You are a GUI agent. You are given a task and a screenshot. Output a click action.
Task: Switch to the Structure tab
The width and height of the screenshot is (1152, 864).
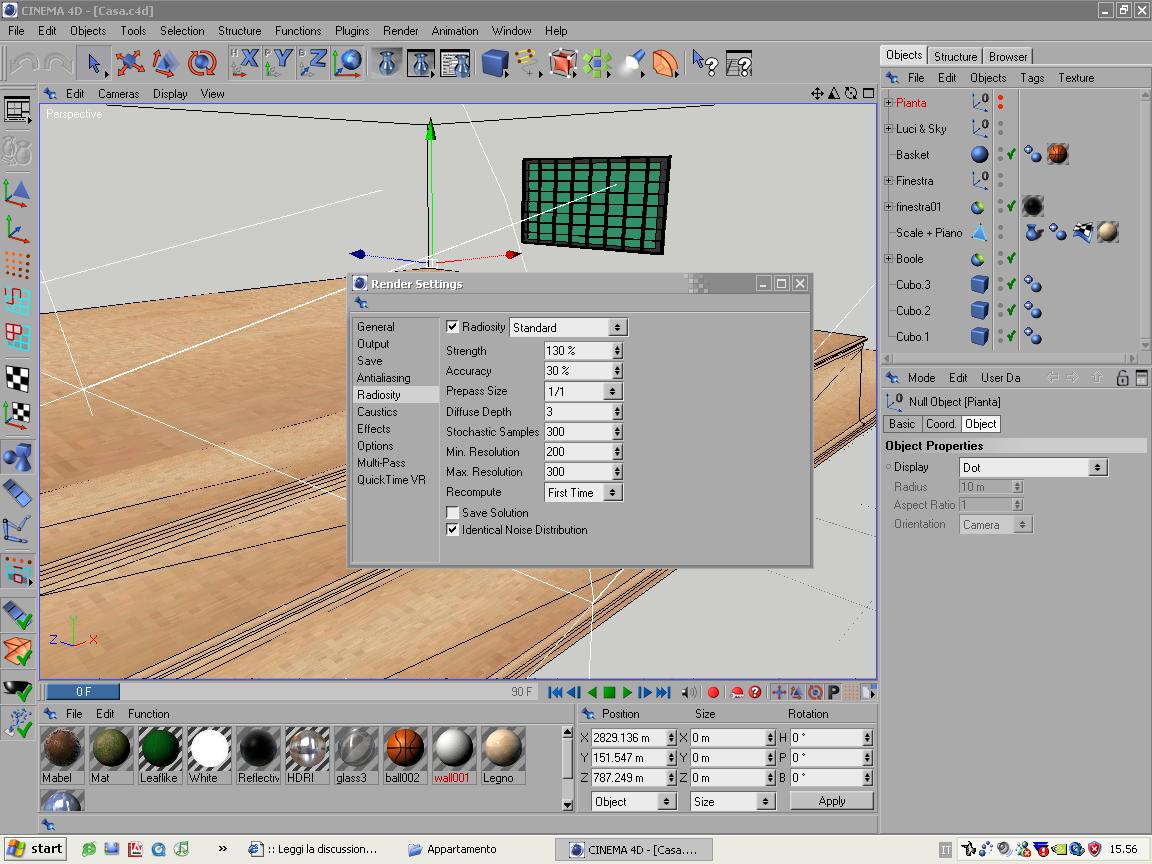click(x=955, y=56)
